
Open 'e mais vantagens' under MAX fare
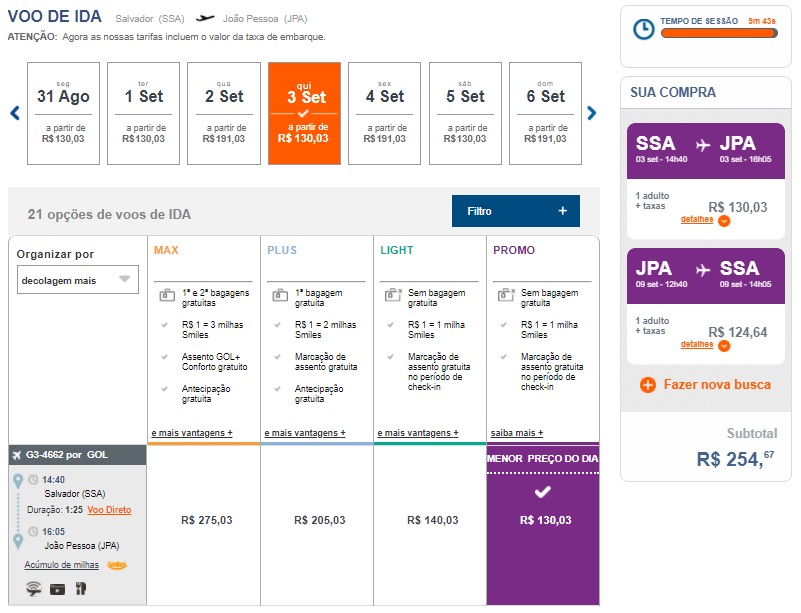pos(192,433)
